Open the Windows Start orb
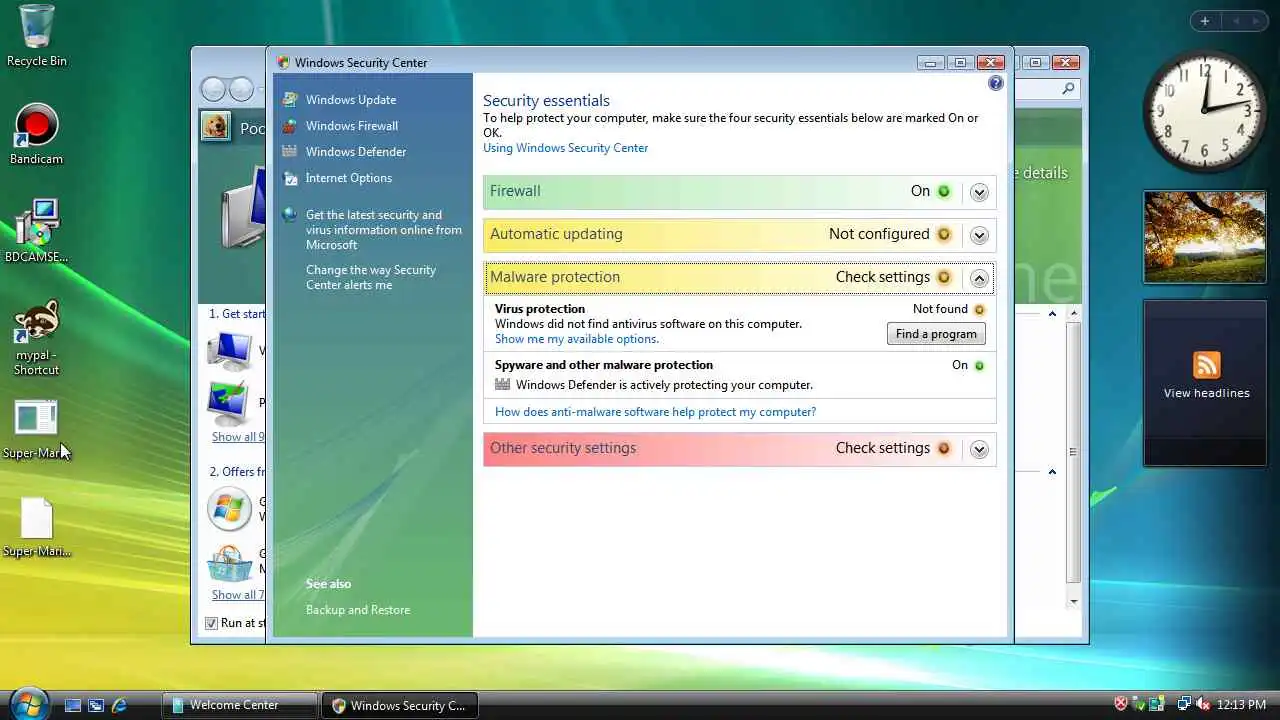 pyautogui.click(x=28, y=703)
